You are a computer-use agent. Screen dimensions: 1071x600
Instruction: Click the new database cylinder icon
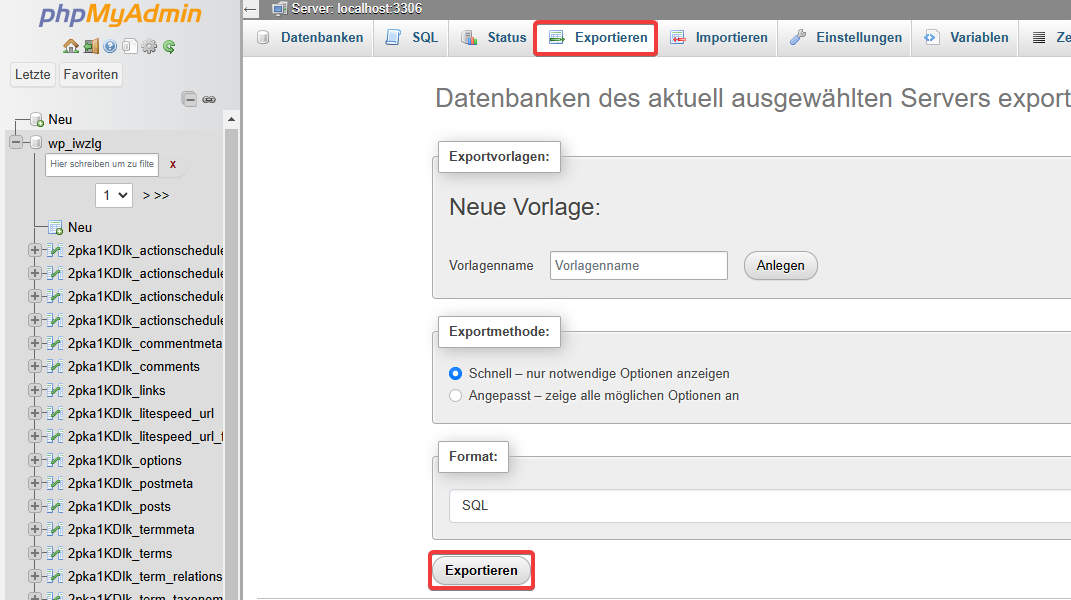tap(37, 120)
